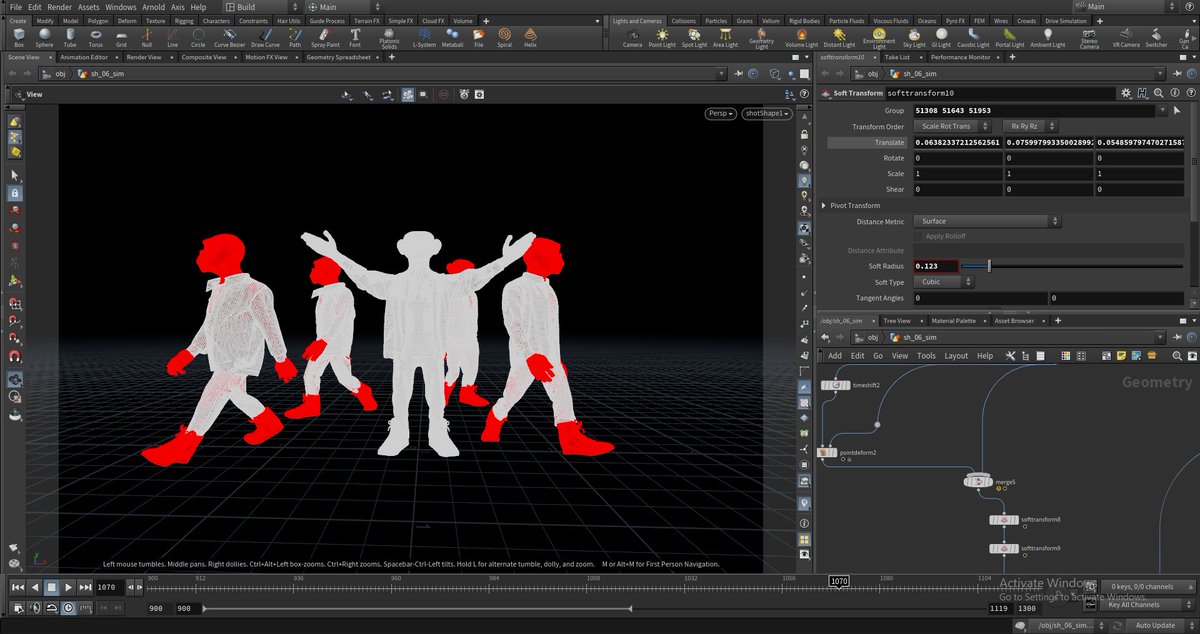The height and width of the screenshot is (634, 1200).
Task: Switch to the Geometry Spreadsheet tab
Action: click(x=337, y=58)
